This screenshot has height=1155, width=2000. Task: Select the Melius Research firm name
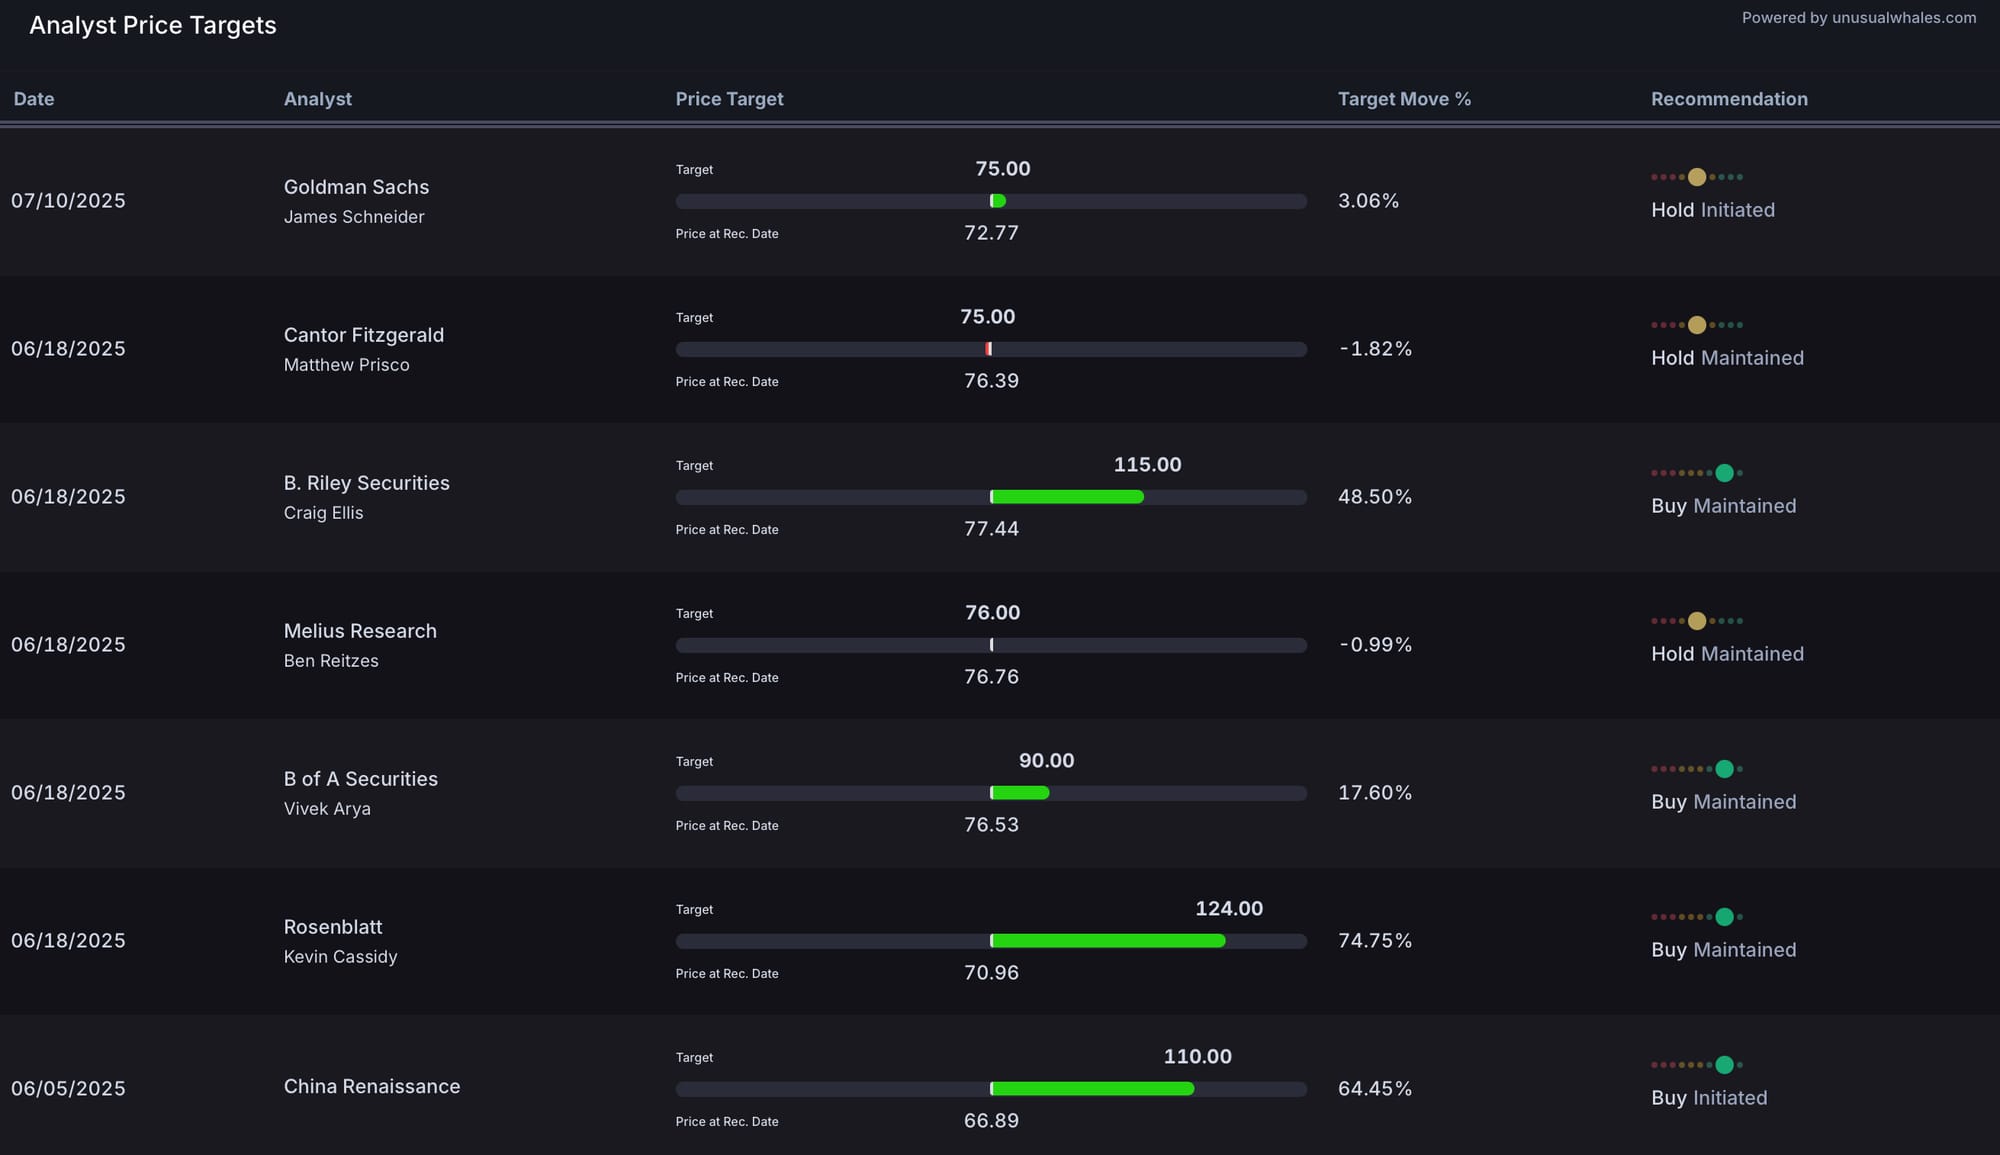pyautogui.click(x=360, y=631)
